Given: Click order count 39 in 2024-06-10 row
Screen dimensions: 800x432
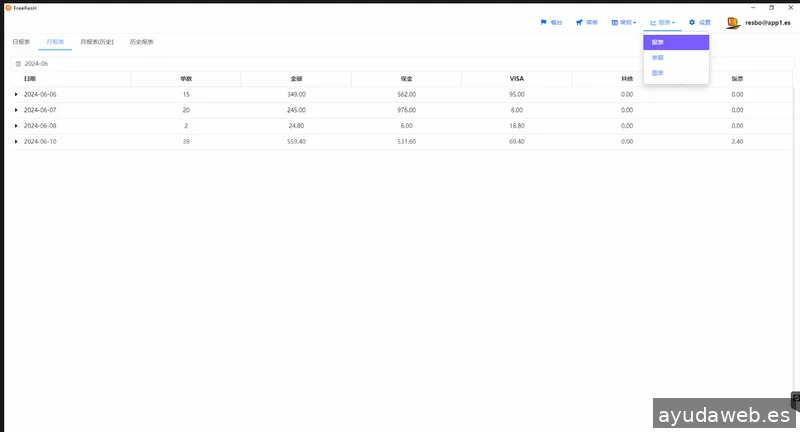Looking at the screenshot, I should (186, 141).
